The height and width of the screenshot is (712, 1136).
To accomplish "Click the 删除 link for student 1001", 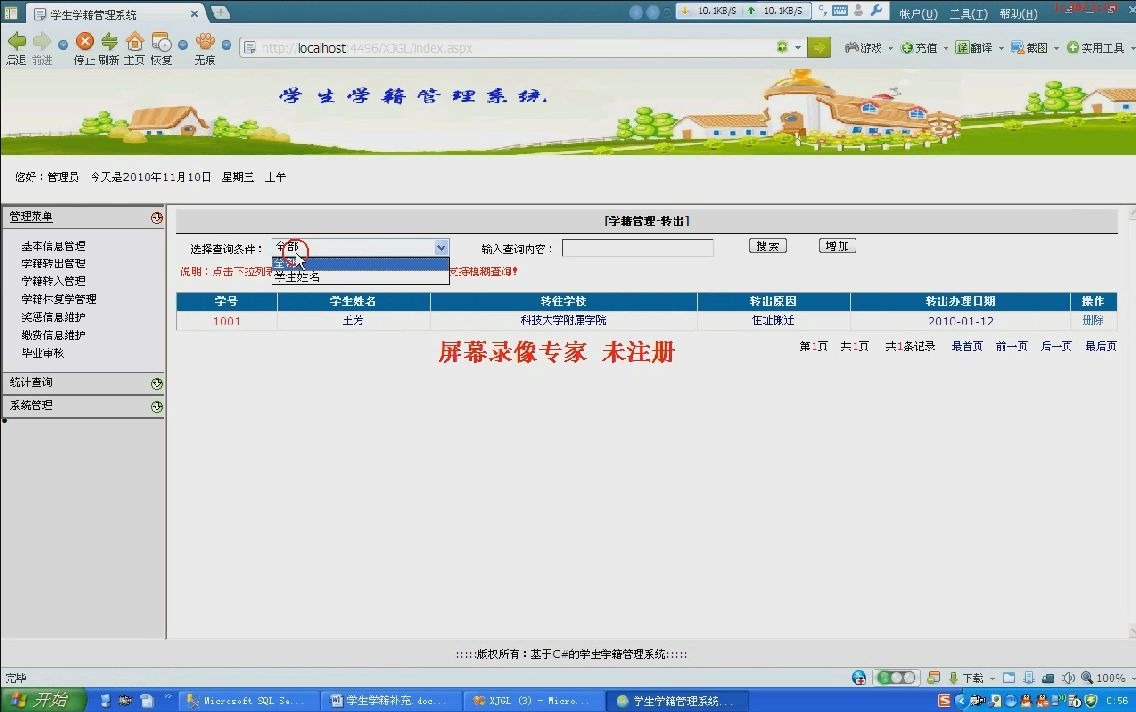I will click(1092, 320).
